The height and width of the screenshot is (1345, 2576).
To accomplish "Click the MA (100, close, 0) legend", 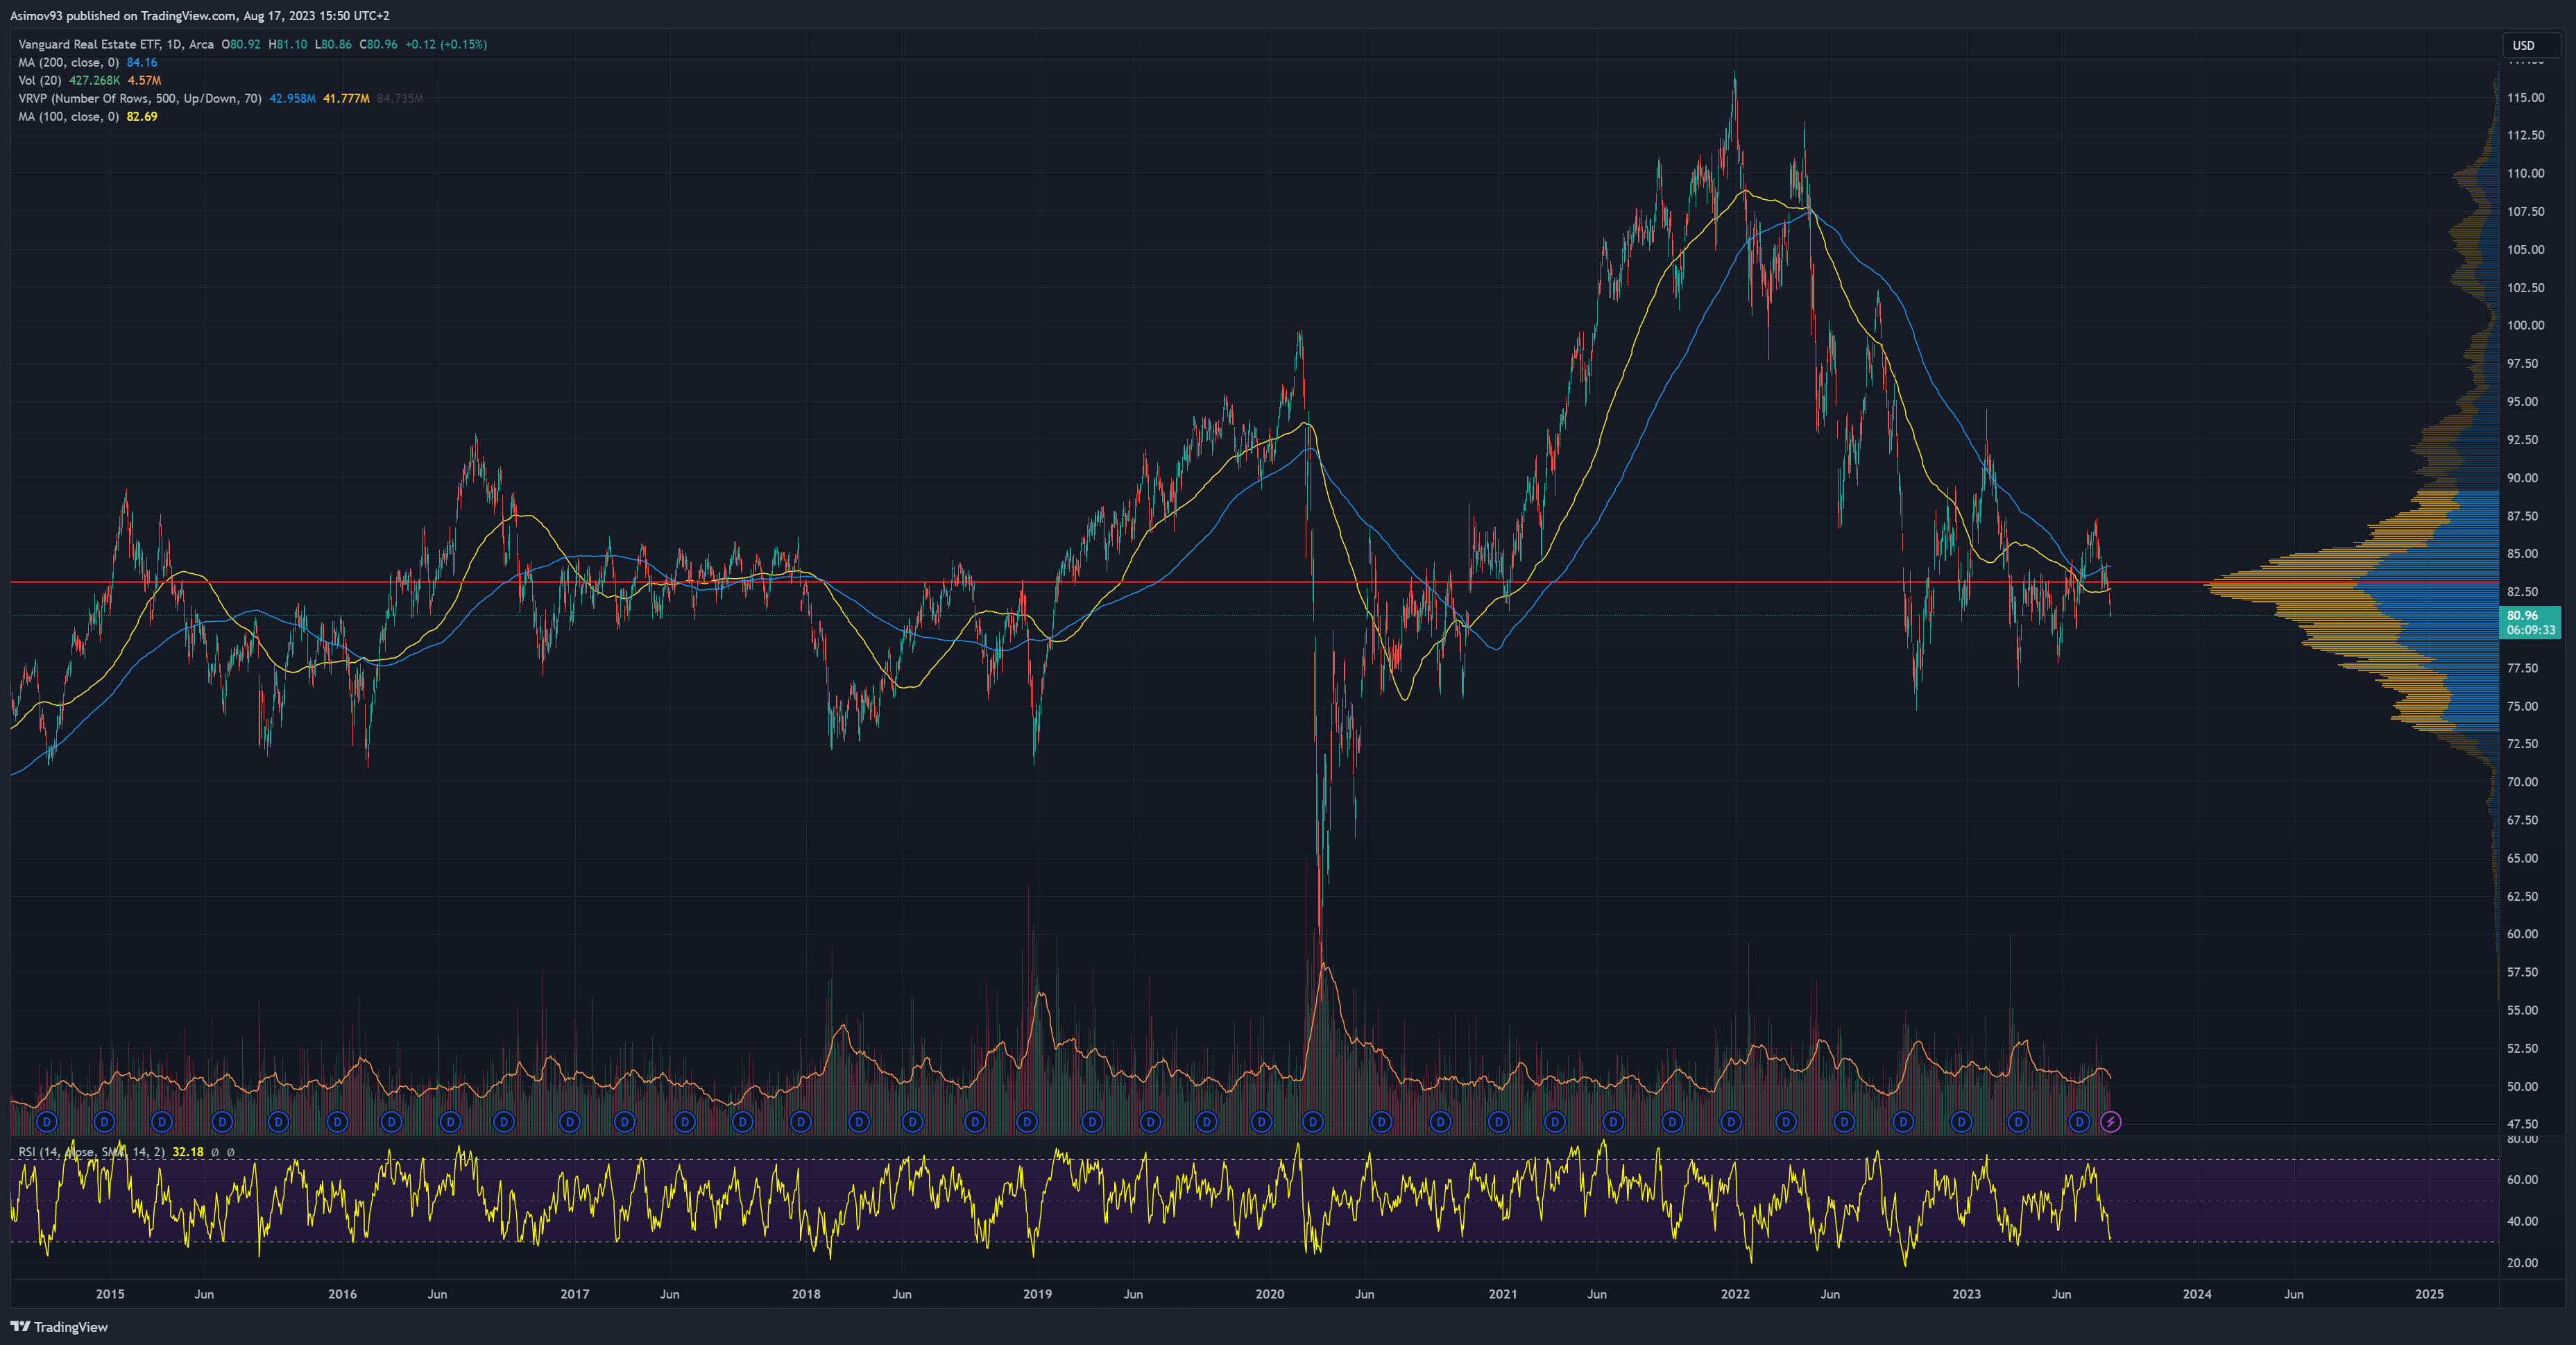I will (68, 116).
